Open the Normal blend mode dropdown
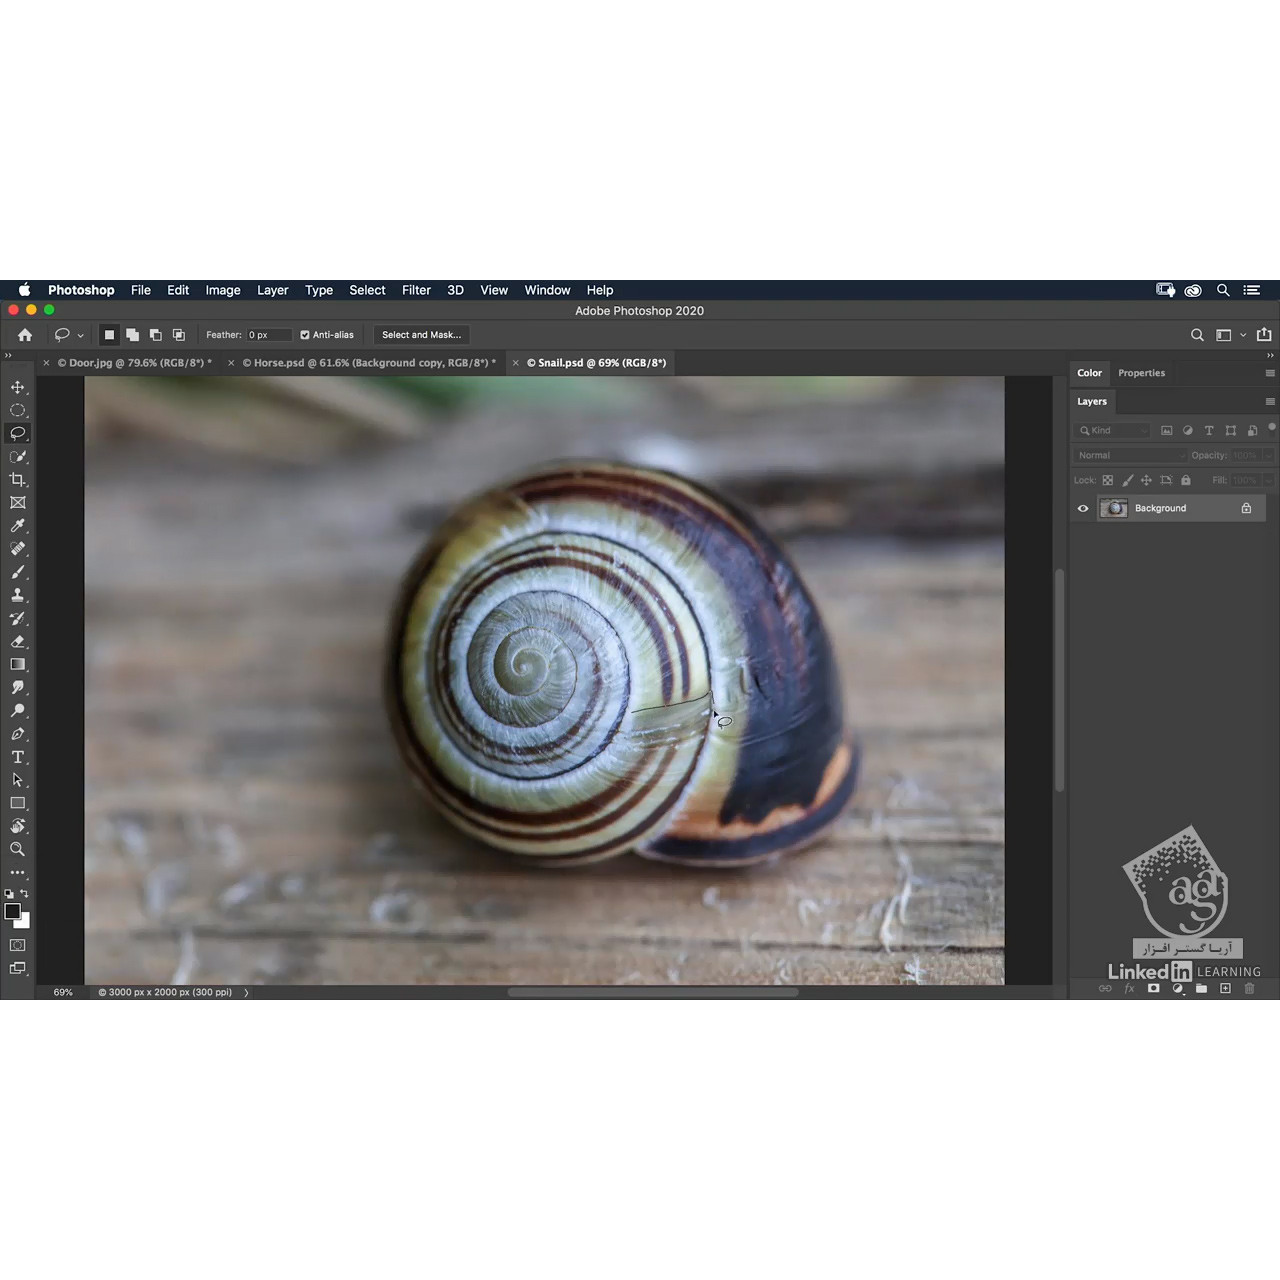 pyautogui.click(x=1131, y=455)
